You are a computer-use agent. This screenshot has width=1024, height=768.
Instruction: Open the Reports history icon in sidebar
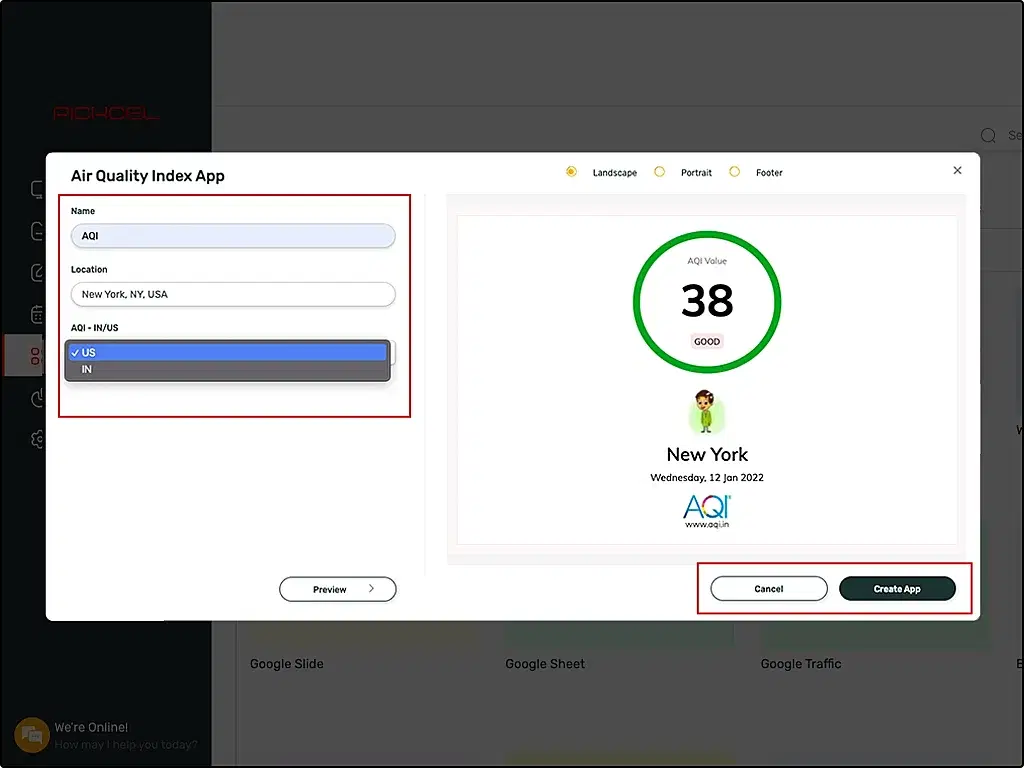coord(35,397)
